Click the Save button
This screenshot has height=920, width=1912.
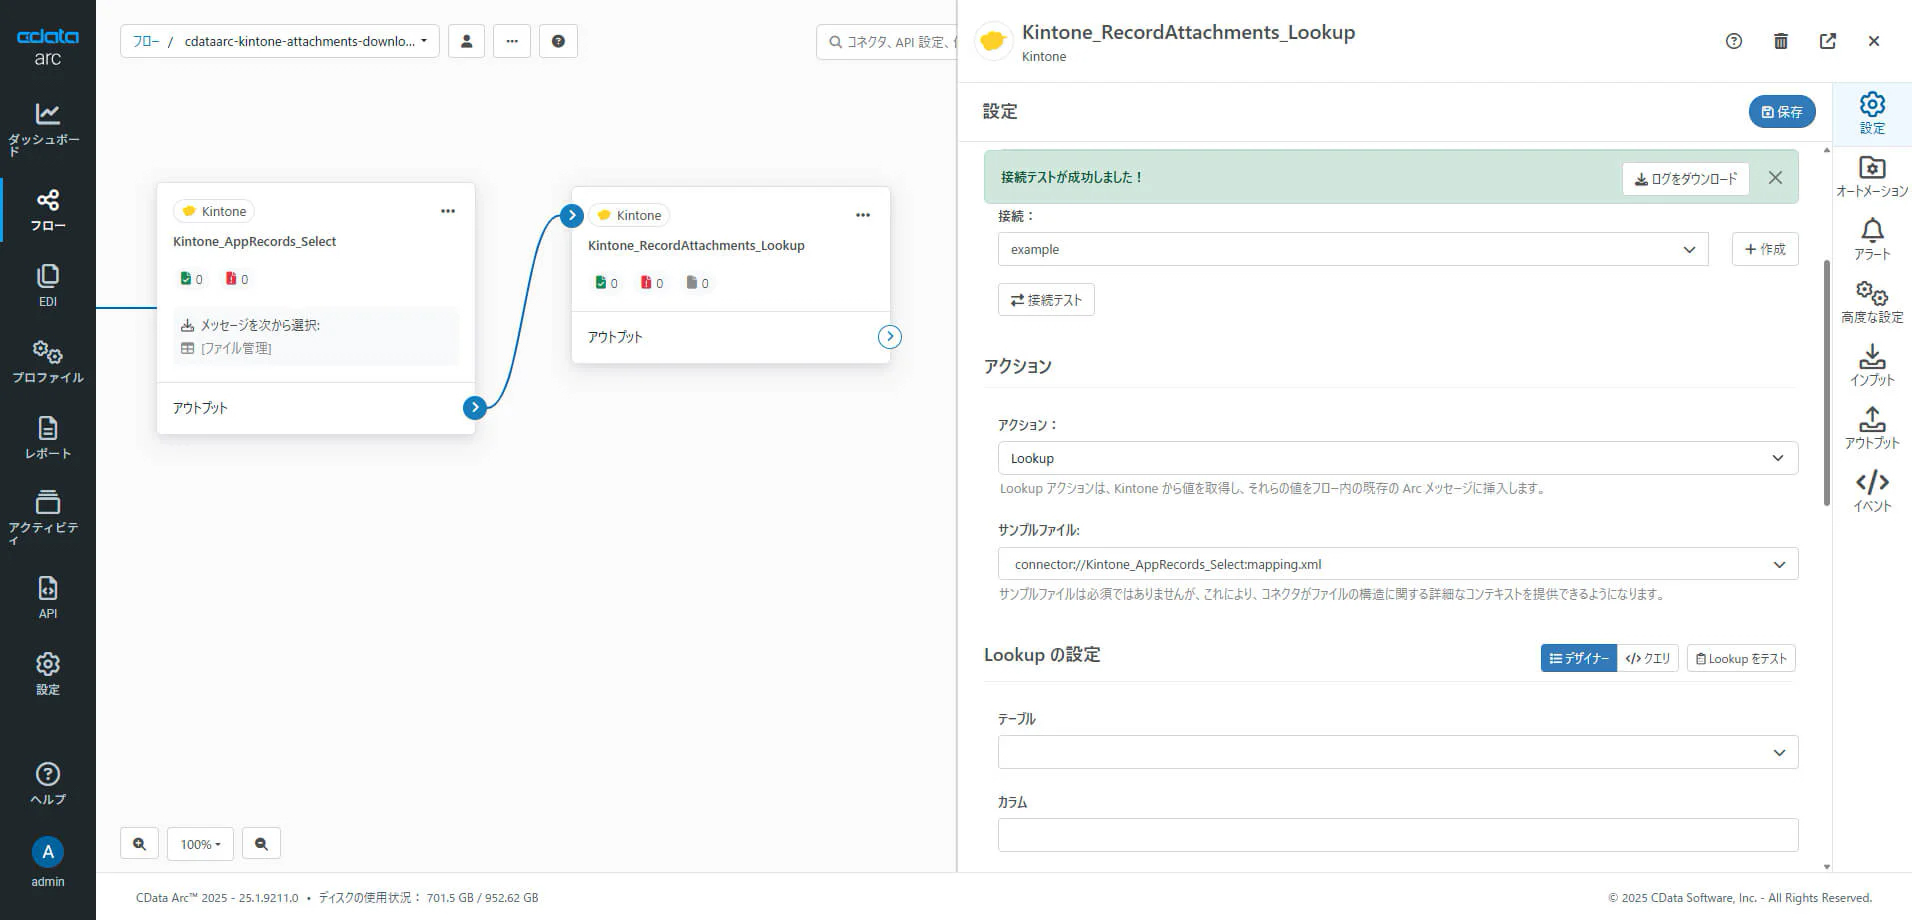pos(1781,112)
